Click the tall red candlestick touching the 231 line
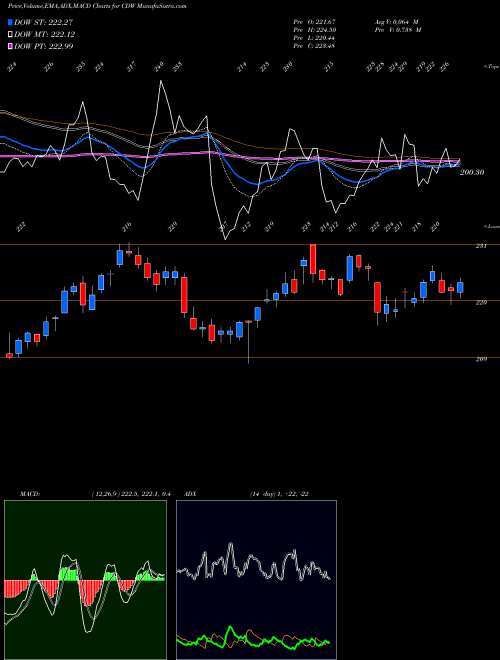The image size is (500, 660). coord(313,259)
